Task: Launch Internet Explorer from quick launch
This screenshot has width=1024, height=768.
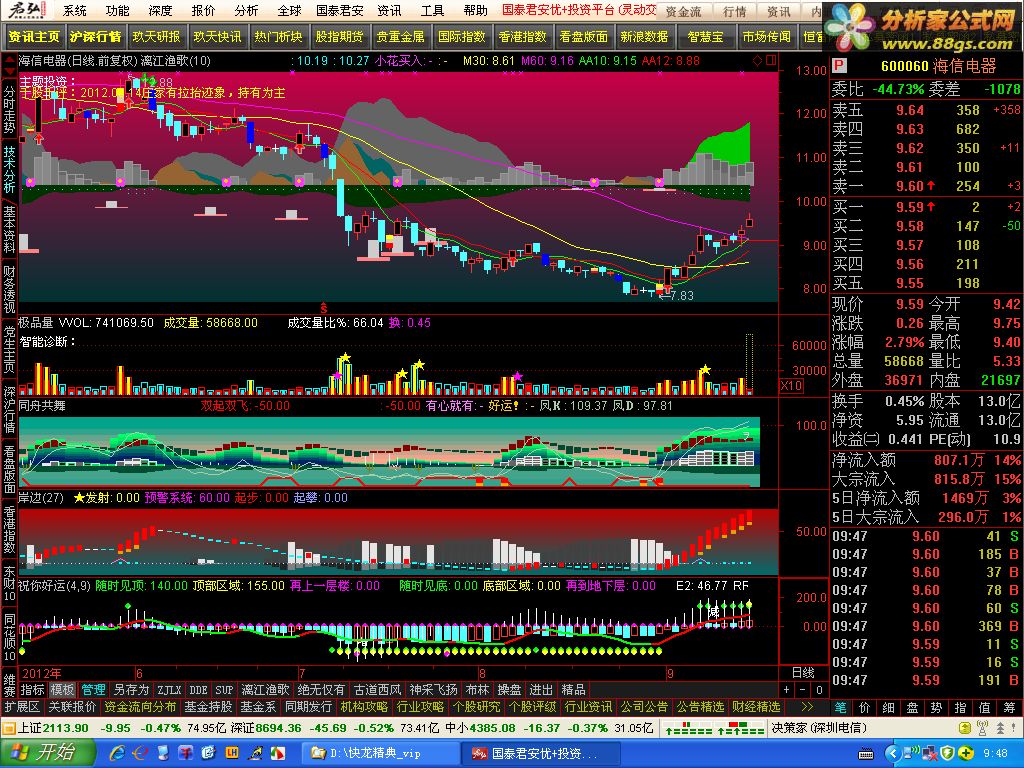Action: [x=118, y=753]
